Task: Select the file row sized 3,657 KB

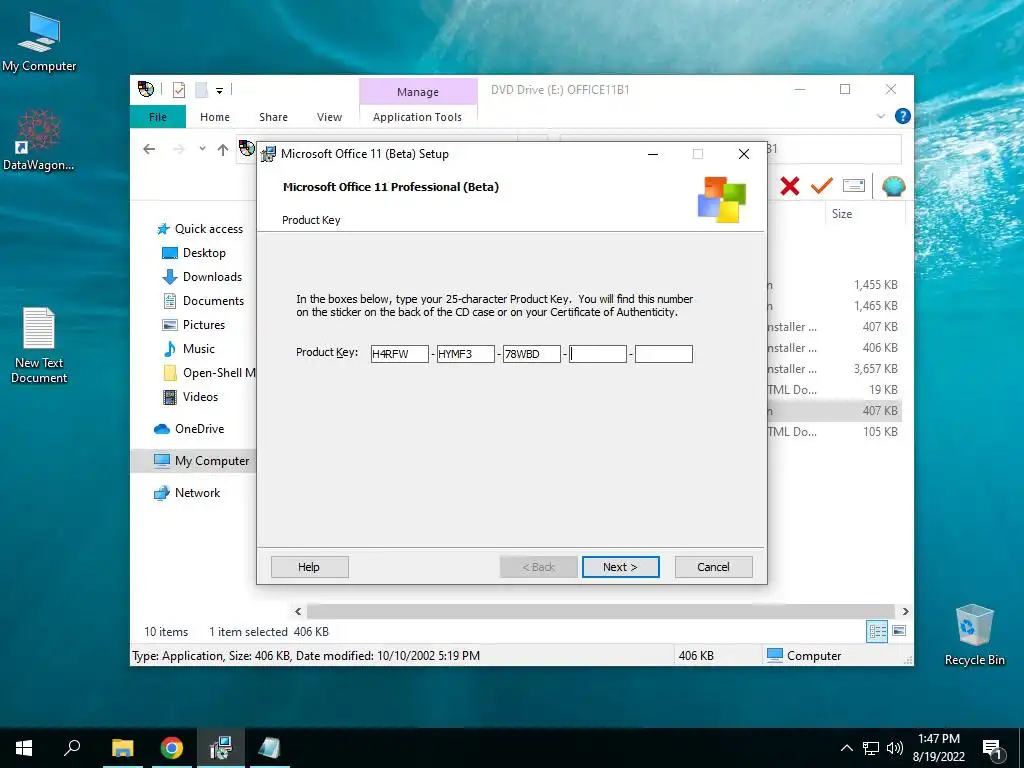Action: [833, 369]
